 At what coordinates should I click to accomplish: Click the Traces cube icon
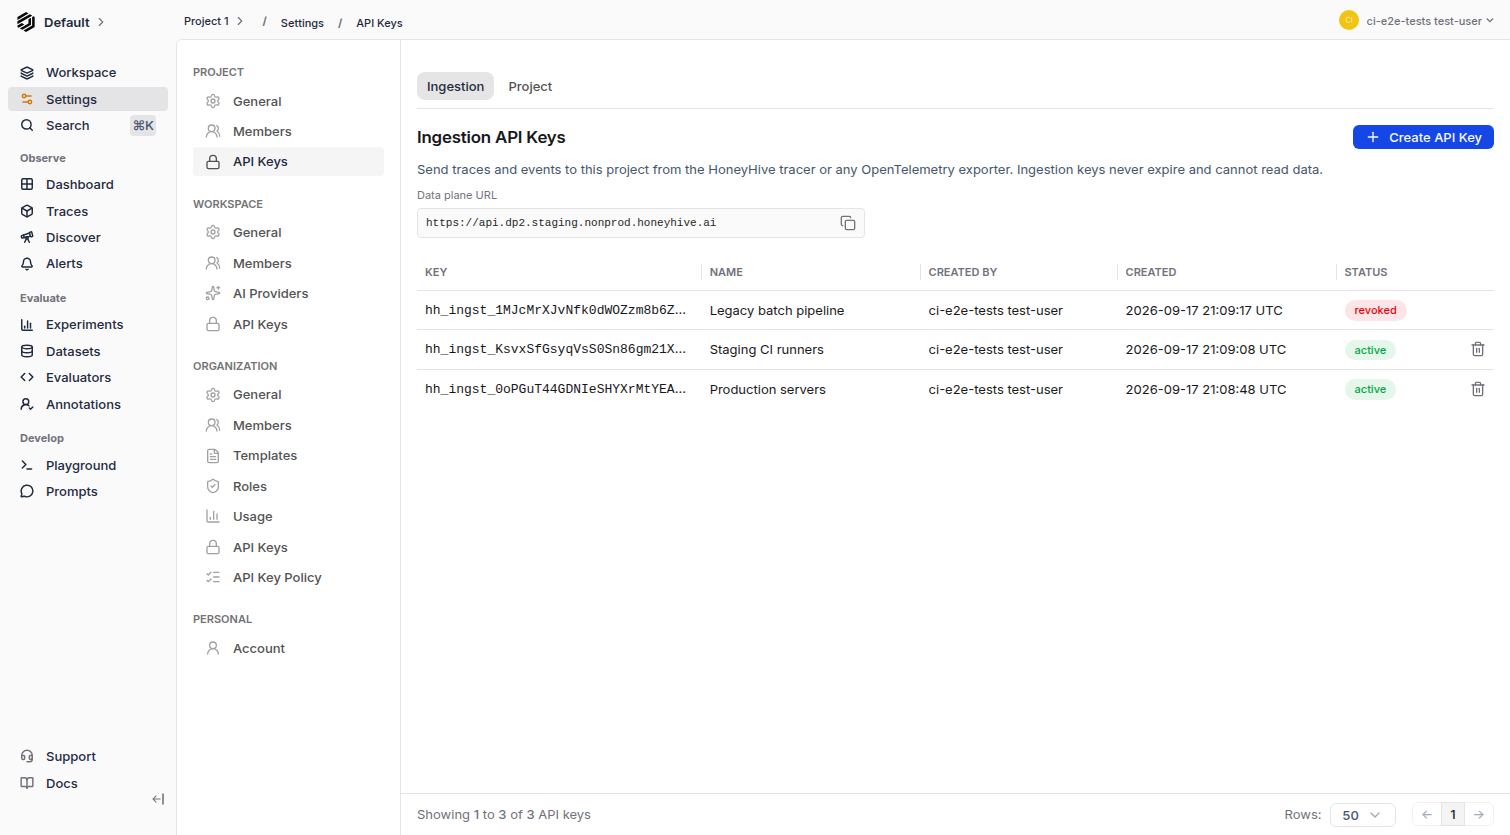pos(27,212)
